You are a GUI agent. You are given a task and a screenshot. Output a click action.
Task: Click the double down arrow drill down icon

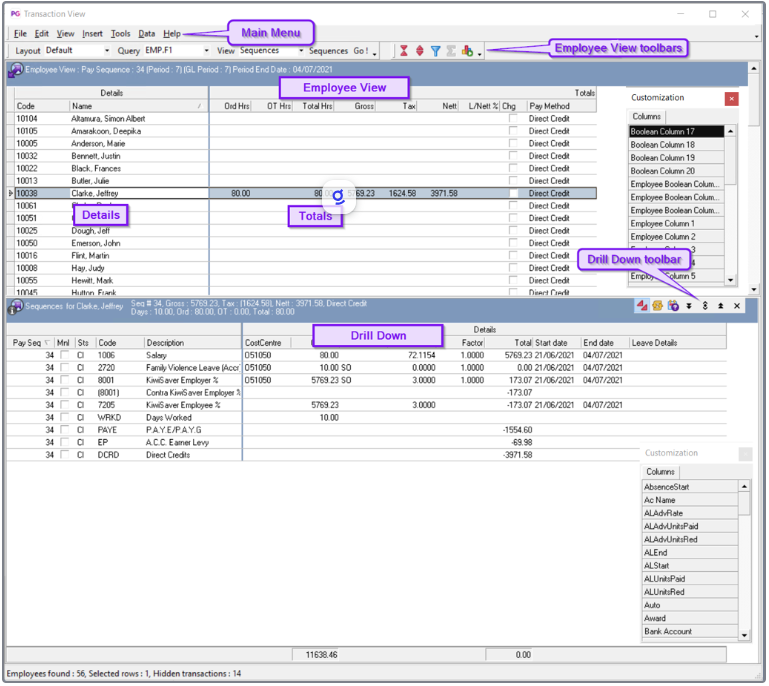point(689,306)
